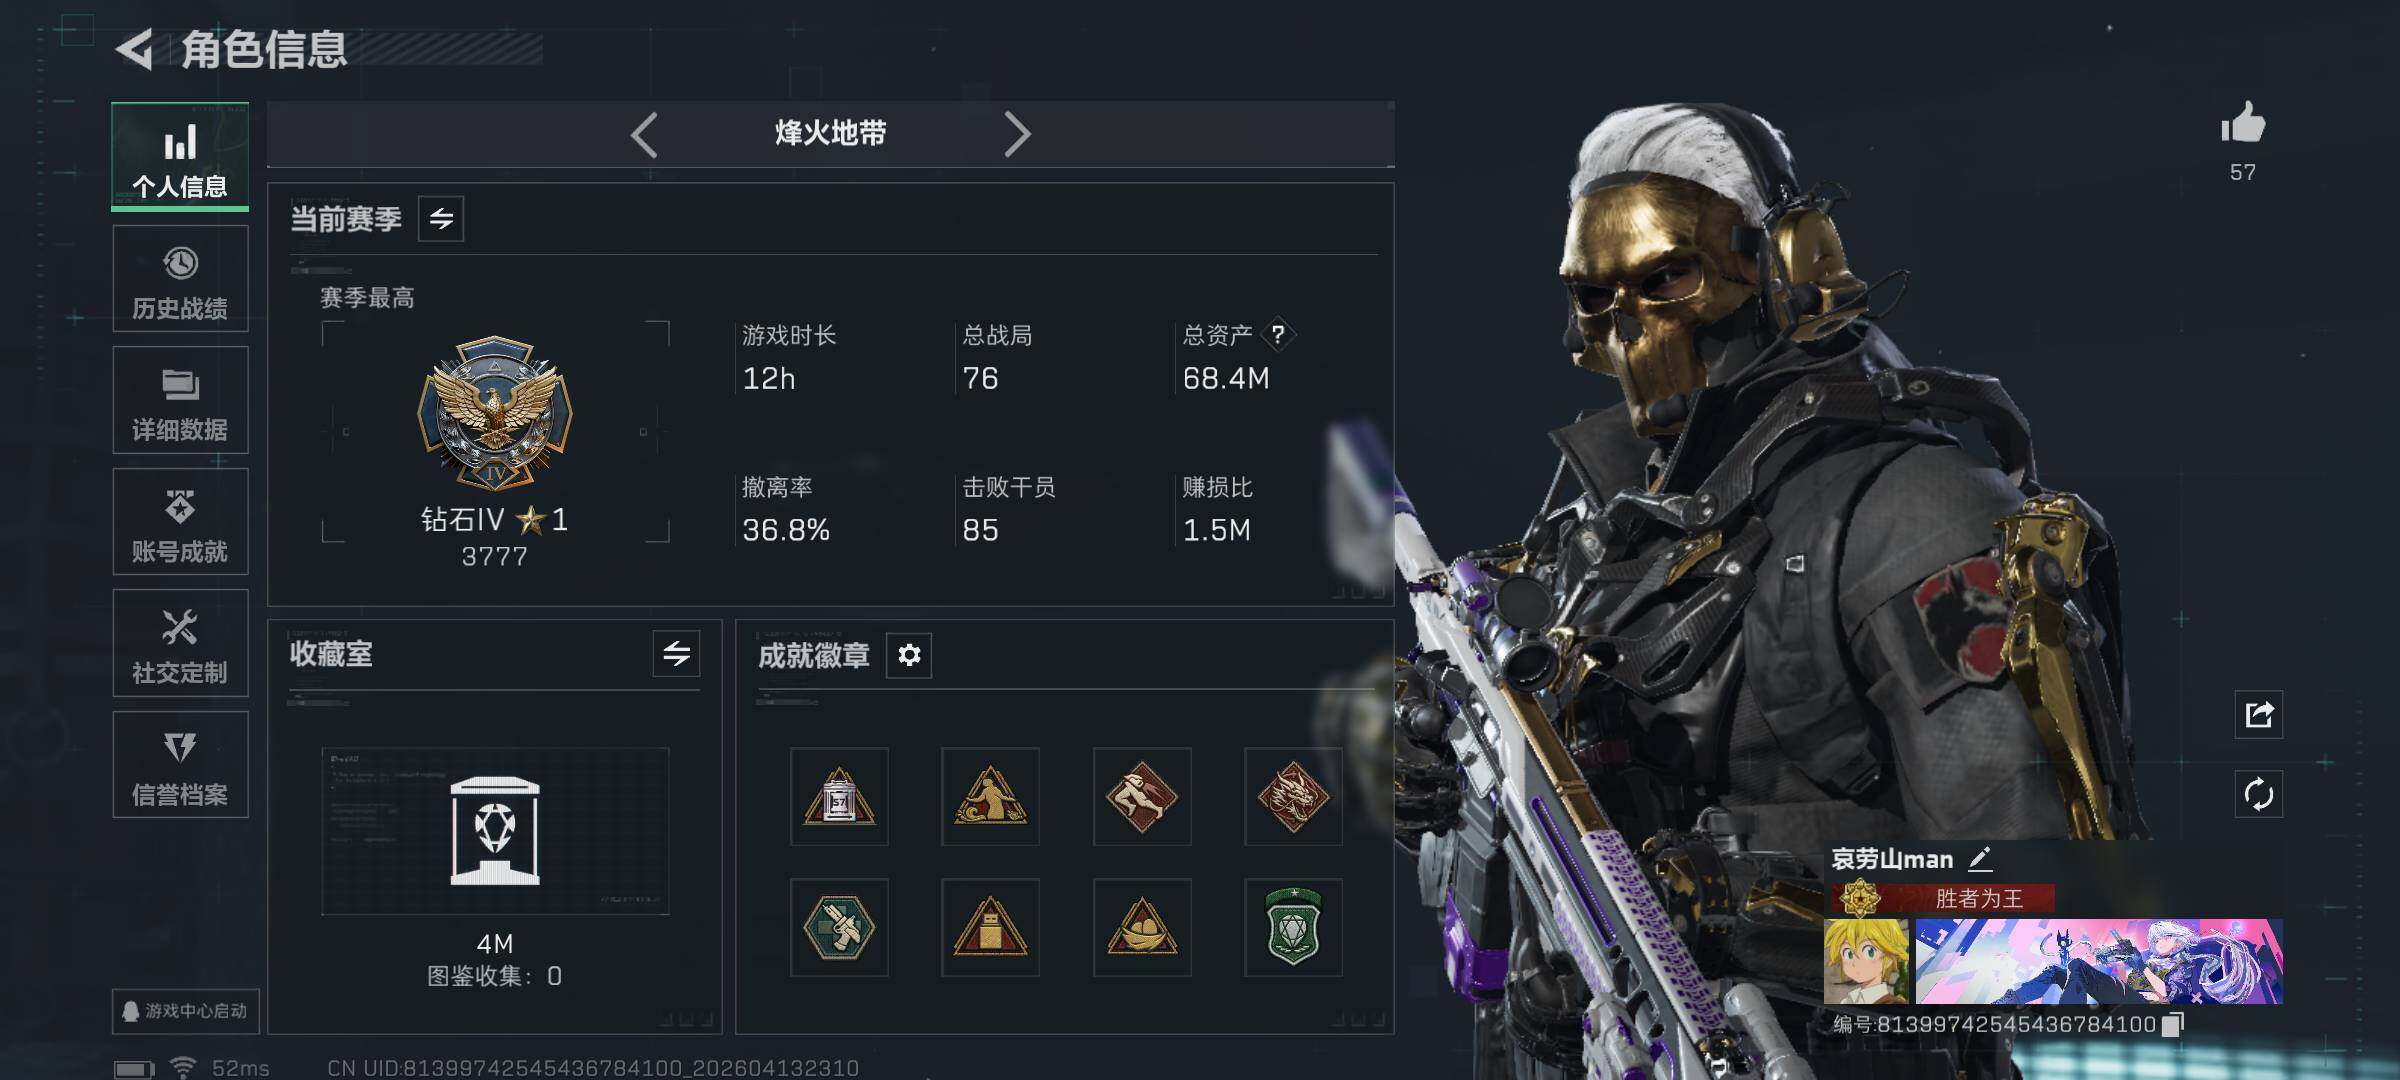Click the share icon on the right
The image size is (2400, 1080).
[2259, 714]
